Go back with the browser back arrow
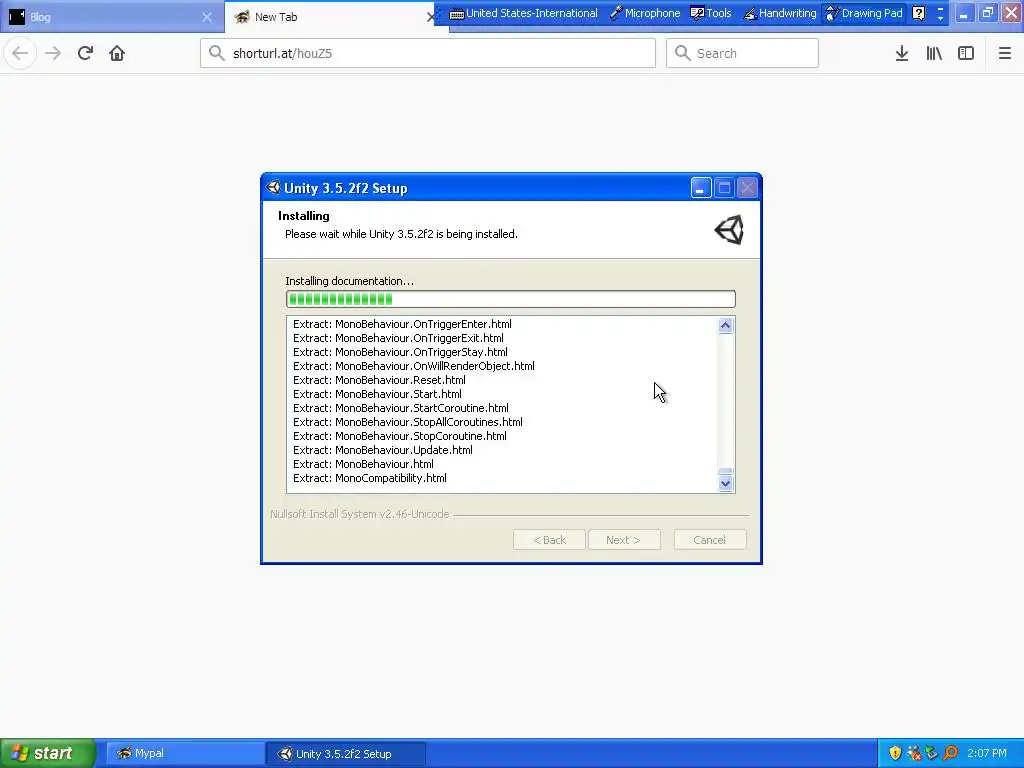This screenshot has width=1024, height=768. click(x=20, y=54)
